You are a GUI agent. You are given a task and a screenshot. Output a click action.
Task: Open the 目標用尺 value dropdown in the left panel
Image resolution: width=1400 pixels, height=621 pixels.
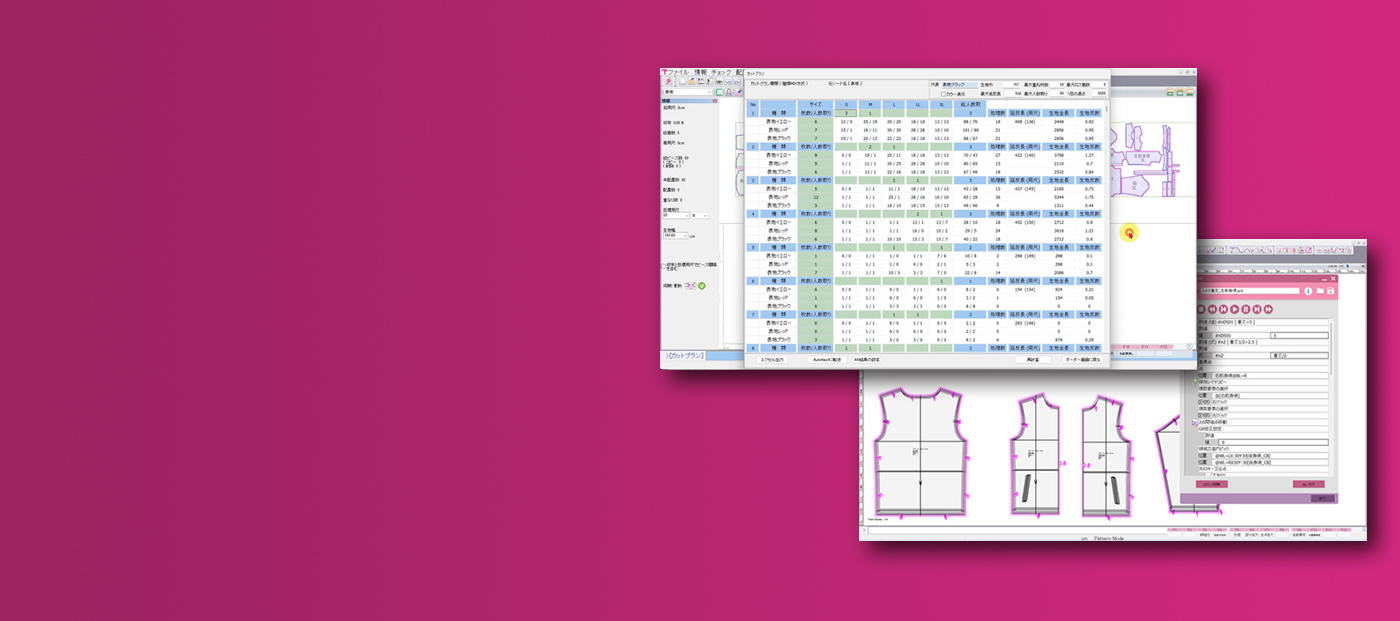click(675, 215)
